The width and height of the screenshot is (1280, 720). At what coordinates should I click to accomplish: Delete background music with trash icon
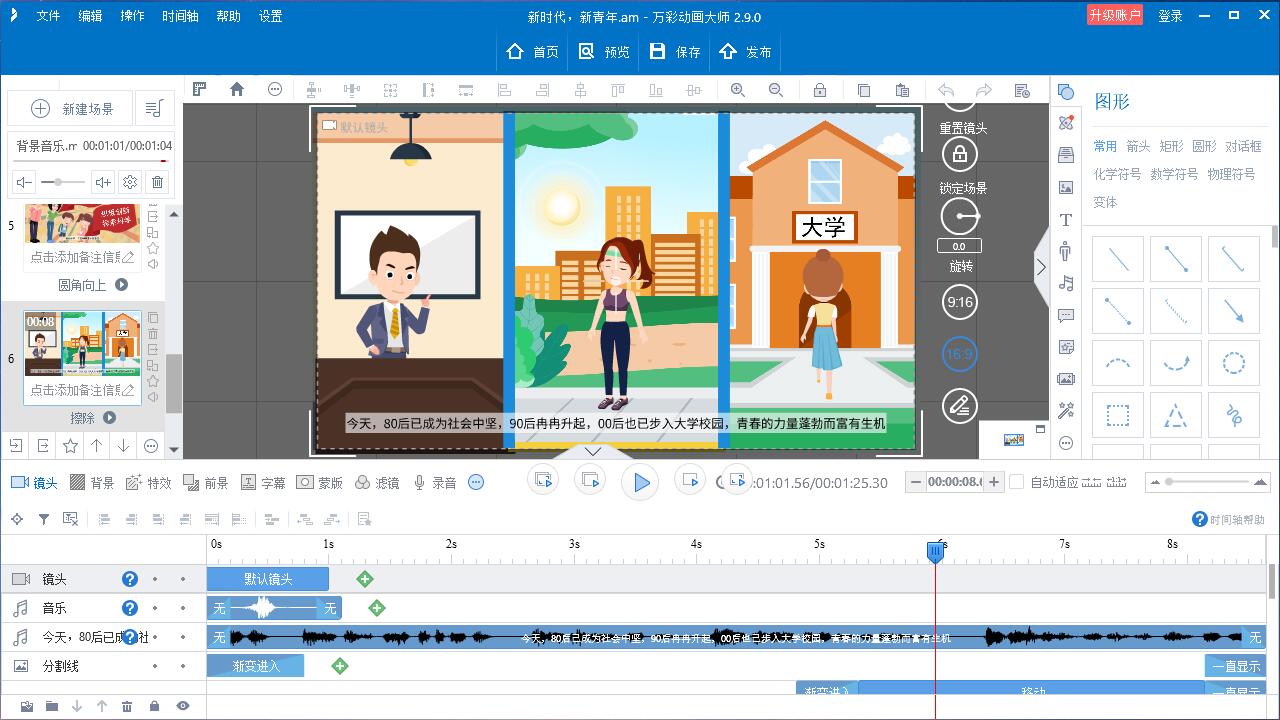click(x=157, y=182)
